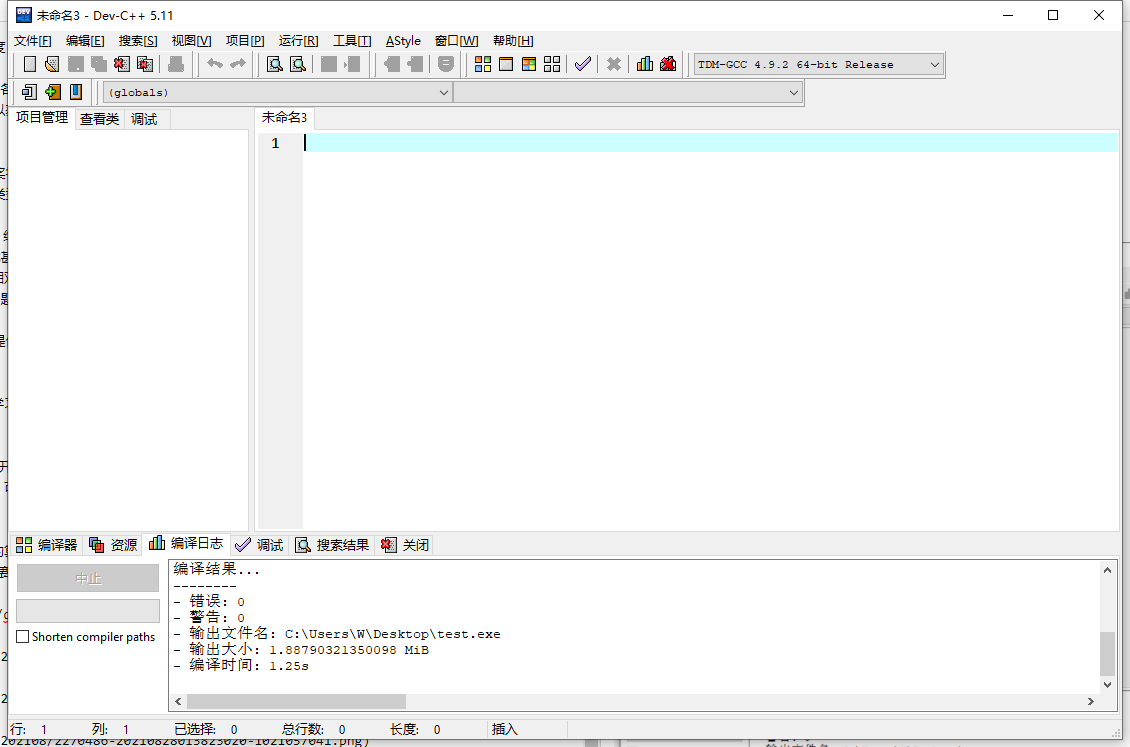Open the TDM-GCC 4.9.2 compiler set dropdown
Viewport: 1130px width, 747px height.
coord(818,64)
